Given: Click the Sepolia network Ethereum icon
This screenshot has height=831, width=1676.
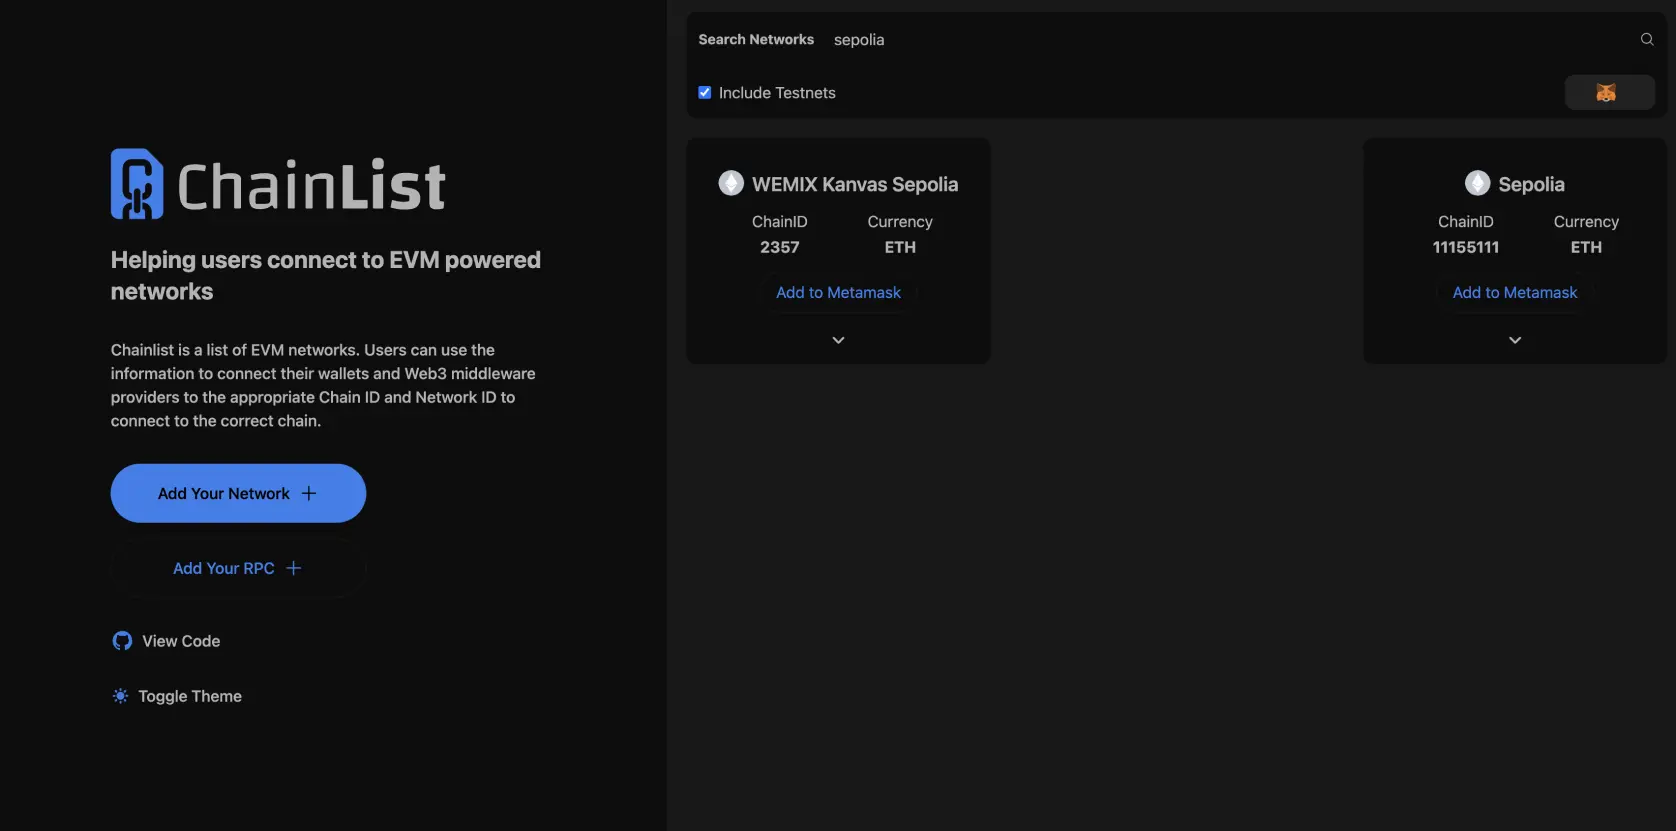Looking at the screenshot, I should click(1477, 183).
